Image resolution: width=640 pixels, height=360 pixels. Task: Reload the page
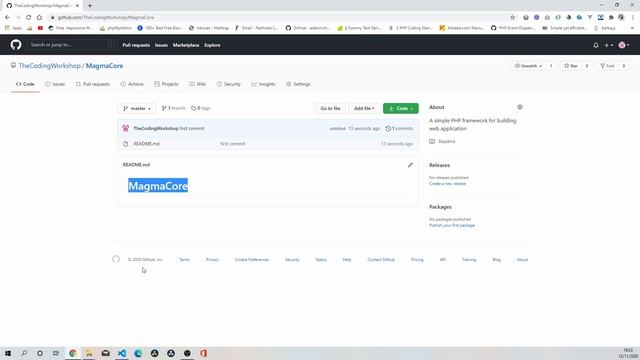(x=29, y=18)
